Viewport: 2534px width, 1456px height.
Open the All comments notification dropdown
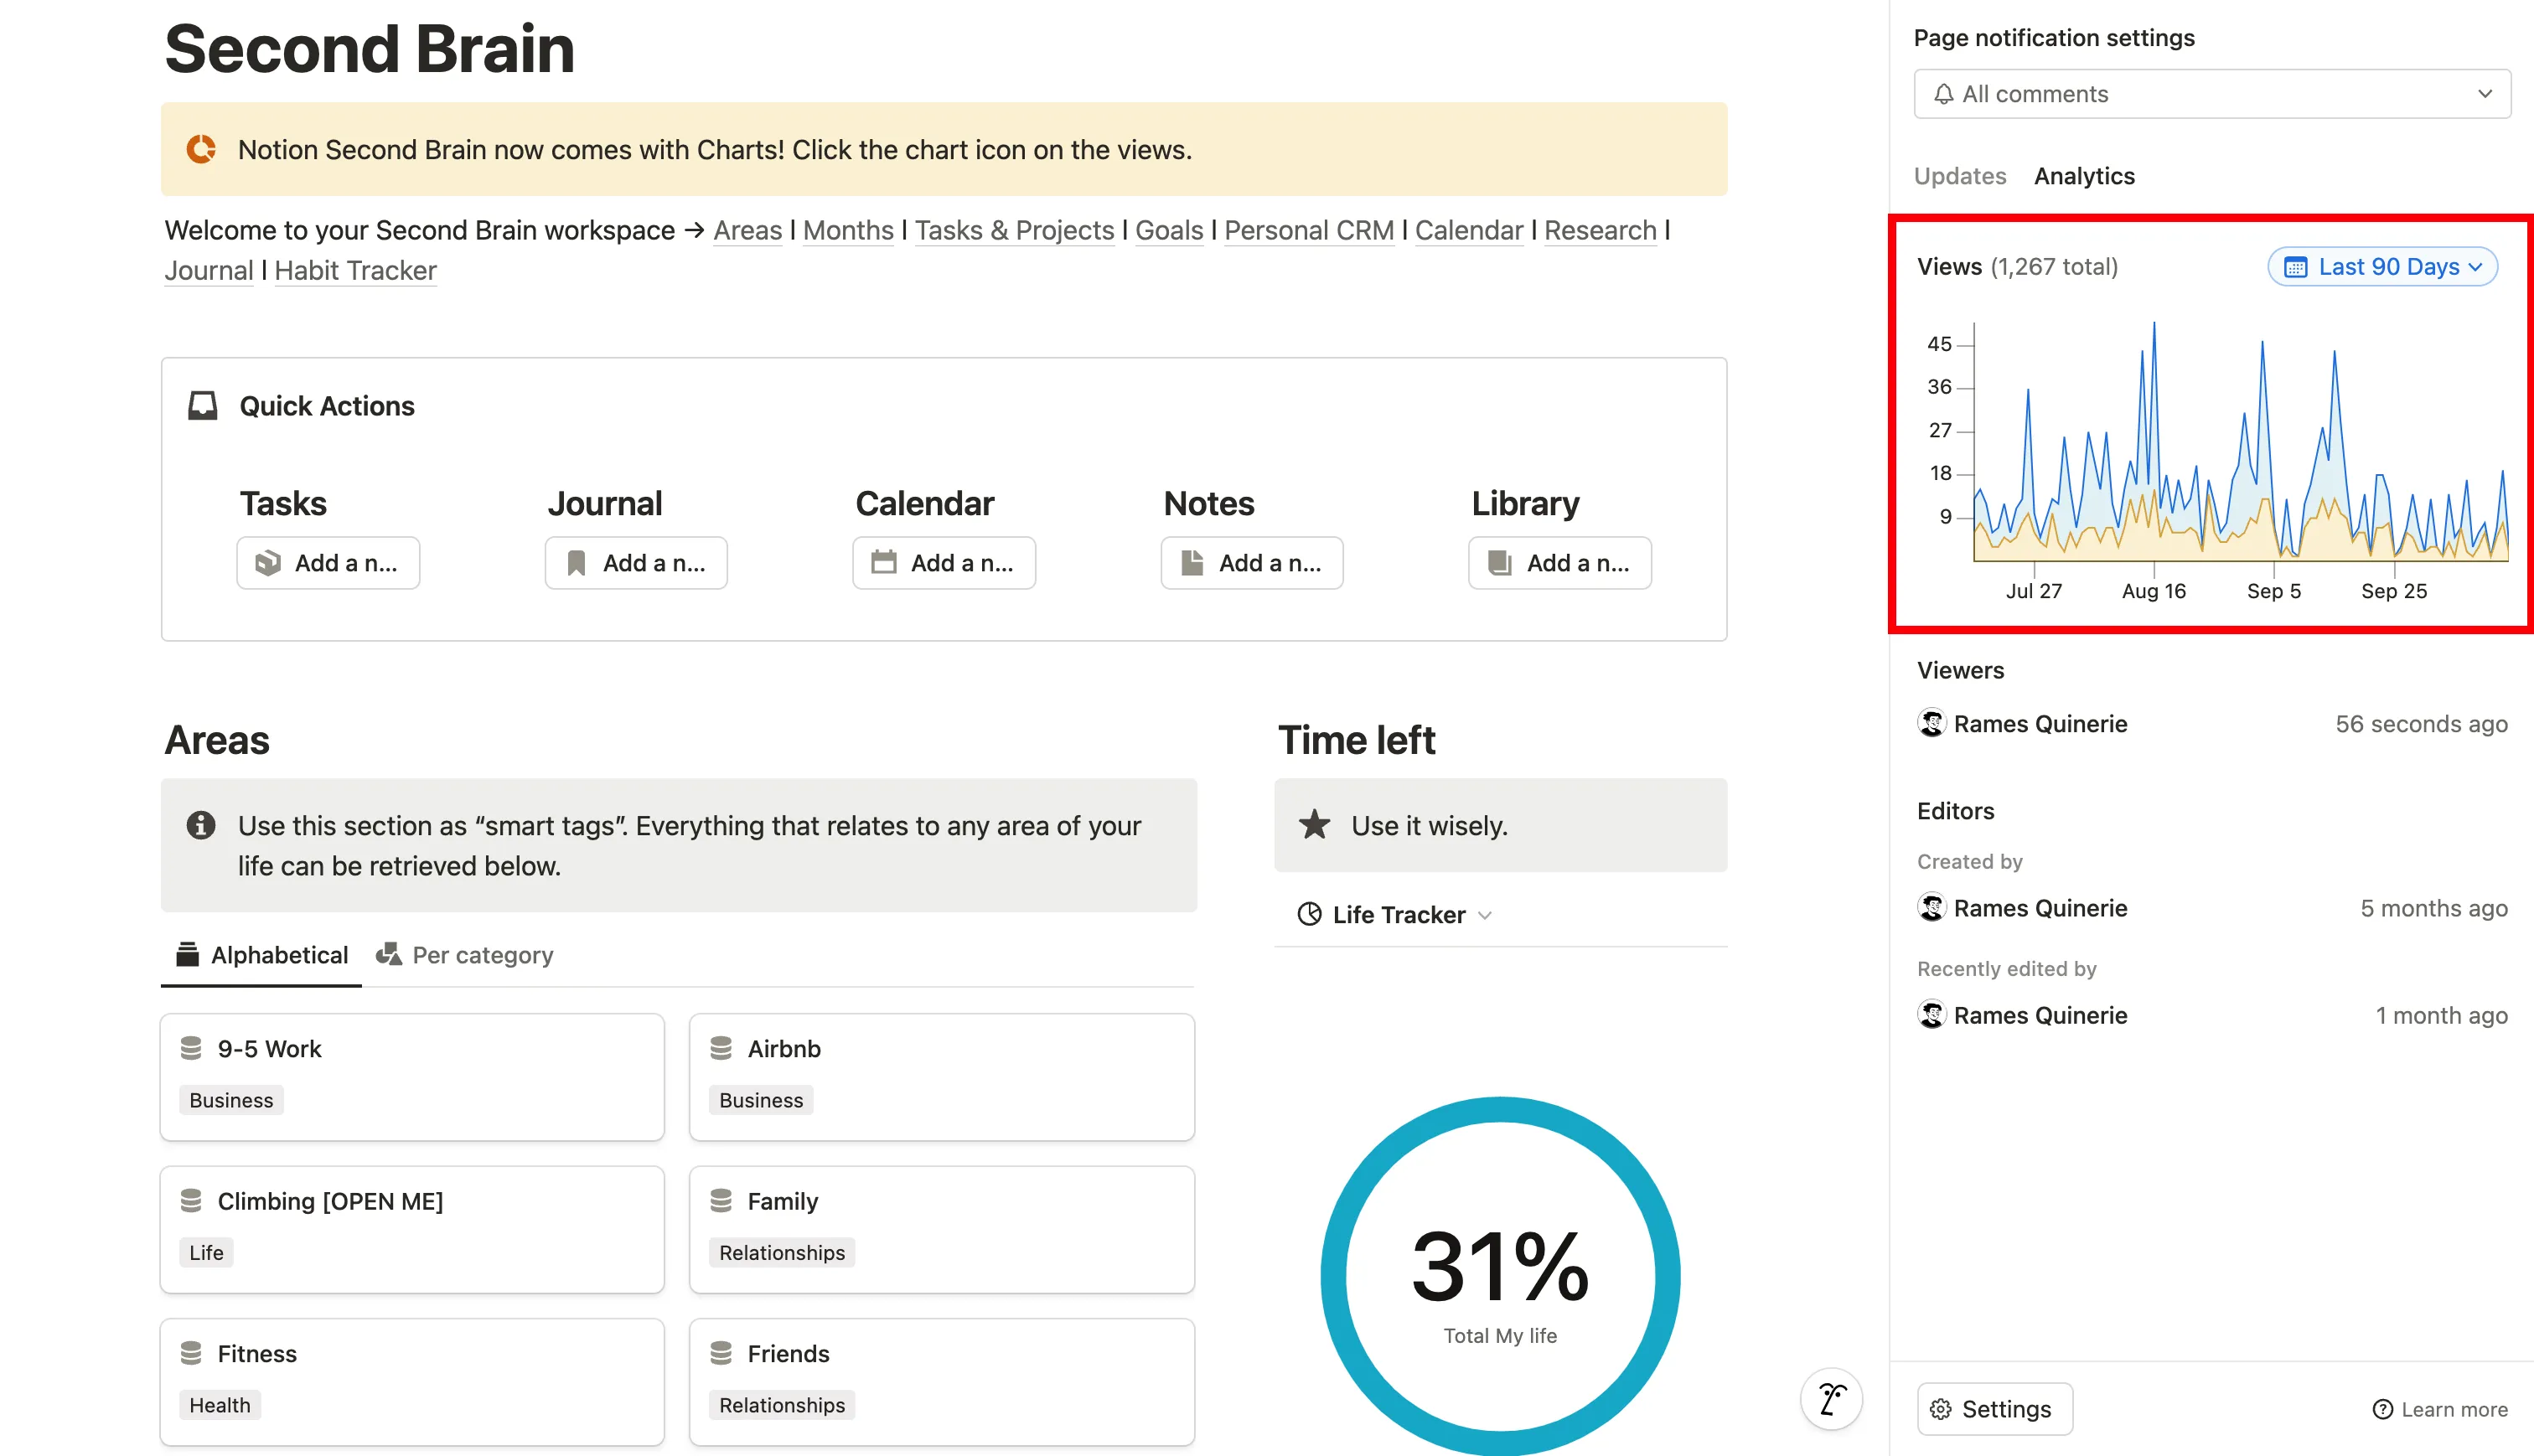click(2212, 94)
